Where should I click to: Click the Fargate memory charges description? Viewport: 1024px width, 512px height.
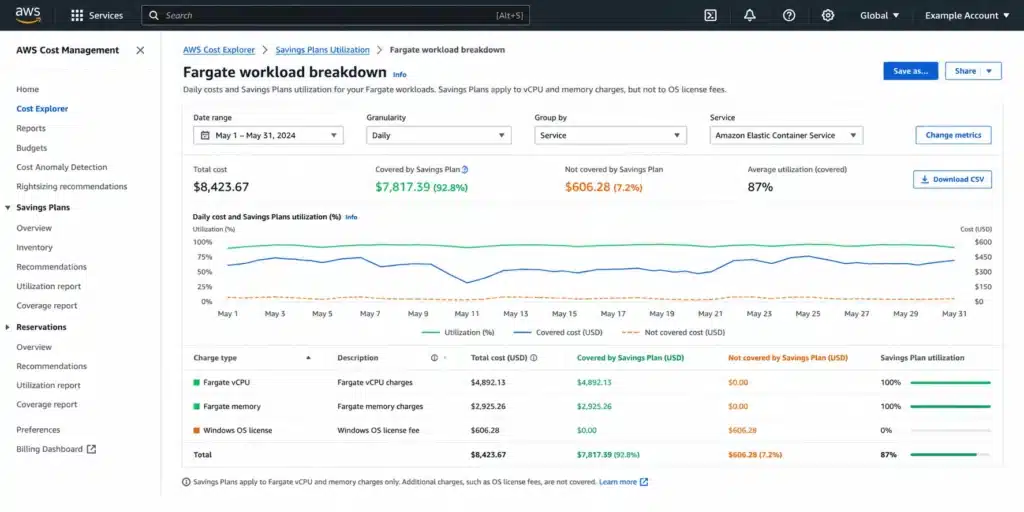(x=380, y=406)
